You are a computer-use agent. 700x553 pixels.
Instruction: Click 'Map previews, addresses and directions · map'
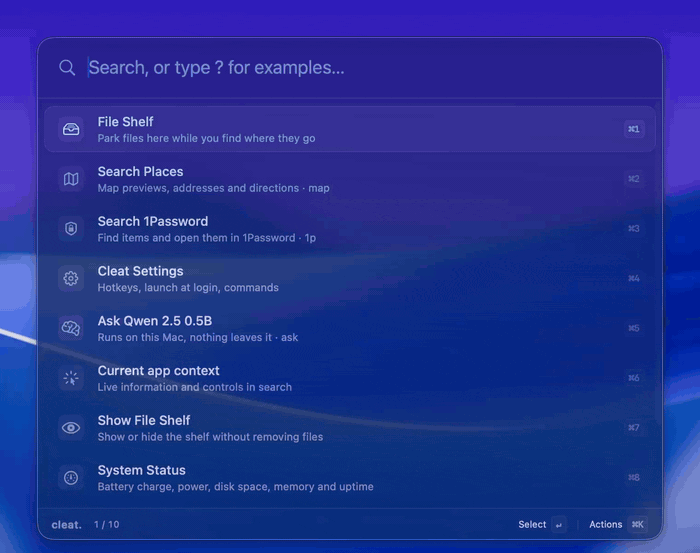213,188
